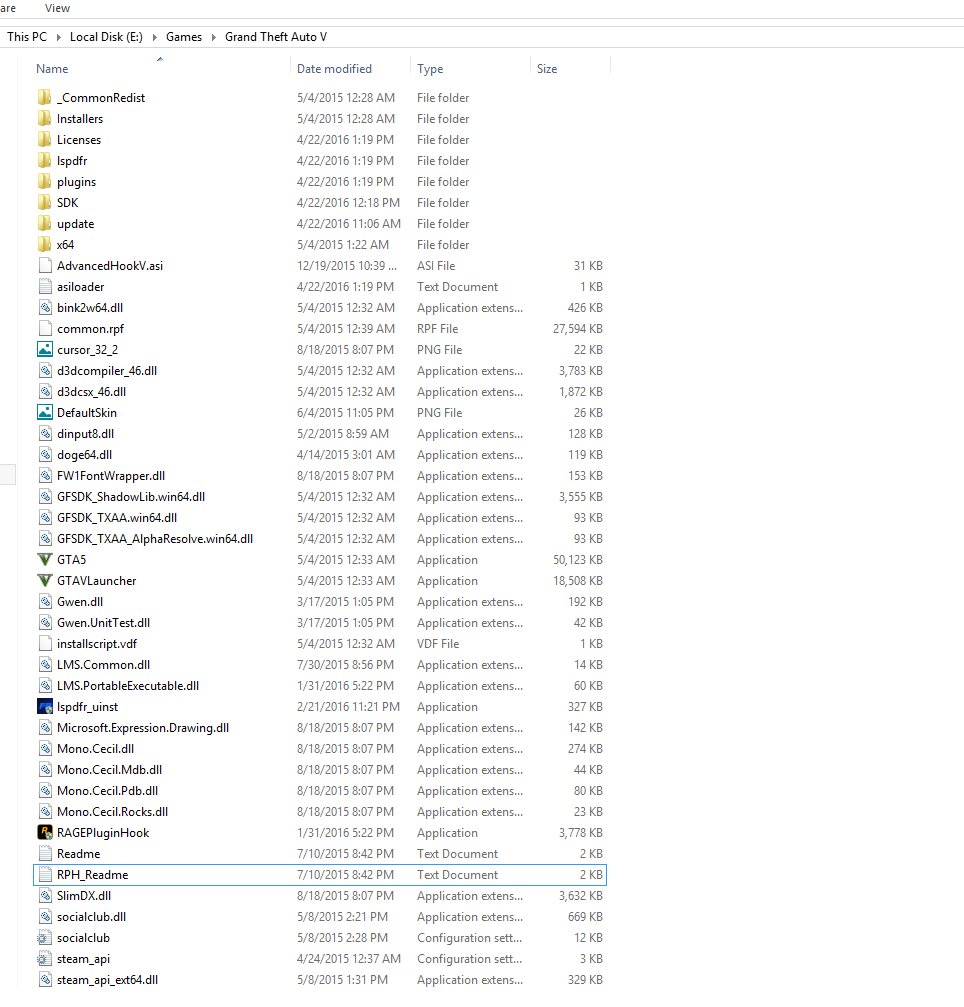Viewport: 964px width, 1007px height.
Task: Click the Installers folder icon
Action: [x=45, y=118]
